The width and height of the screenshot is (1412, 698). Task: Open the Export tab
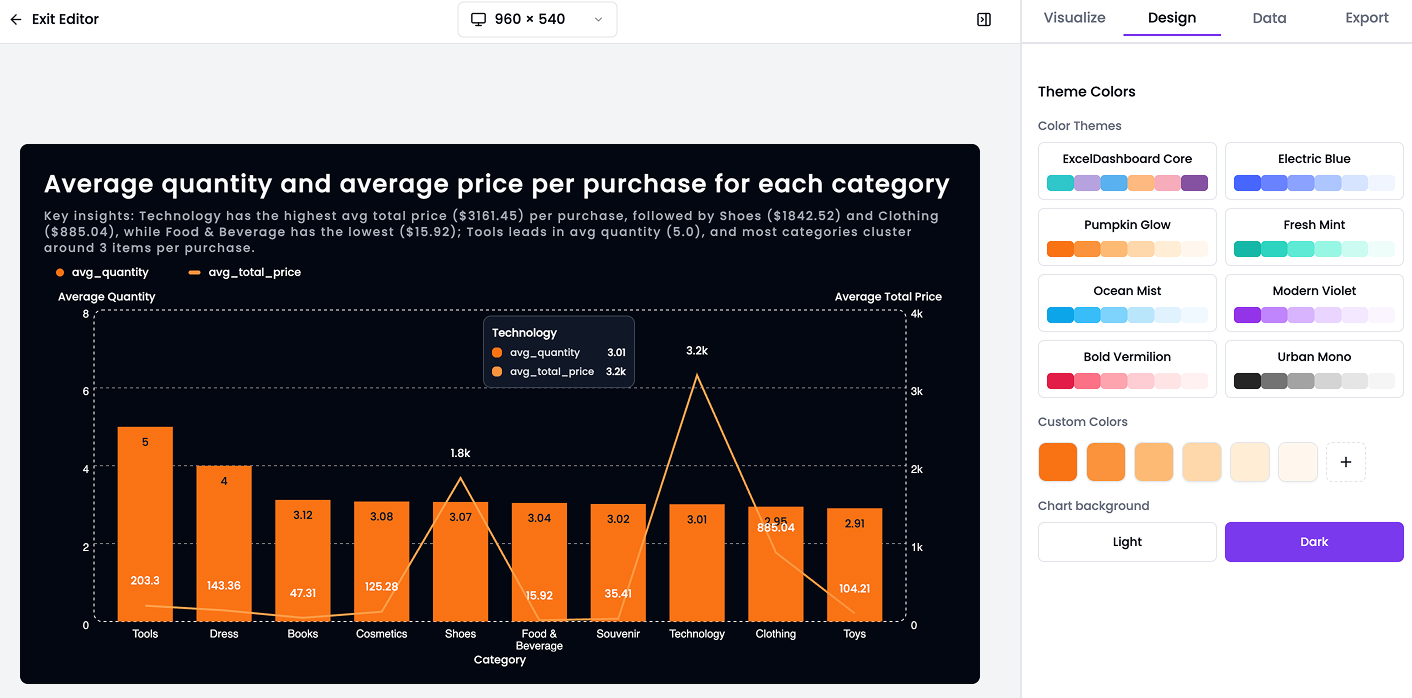(x=1366, y=18)
